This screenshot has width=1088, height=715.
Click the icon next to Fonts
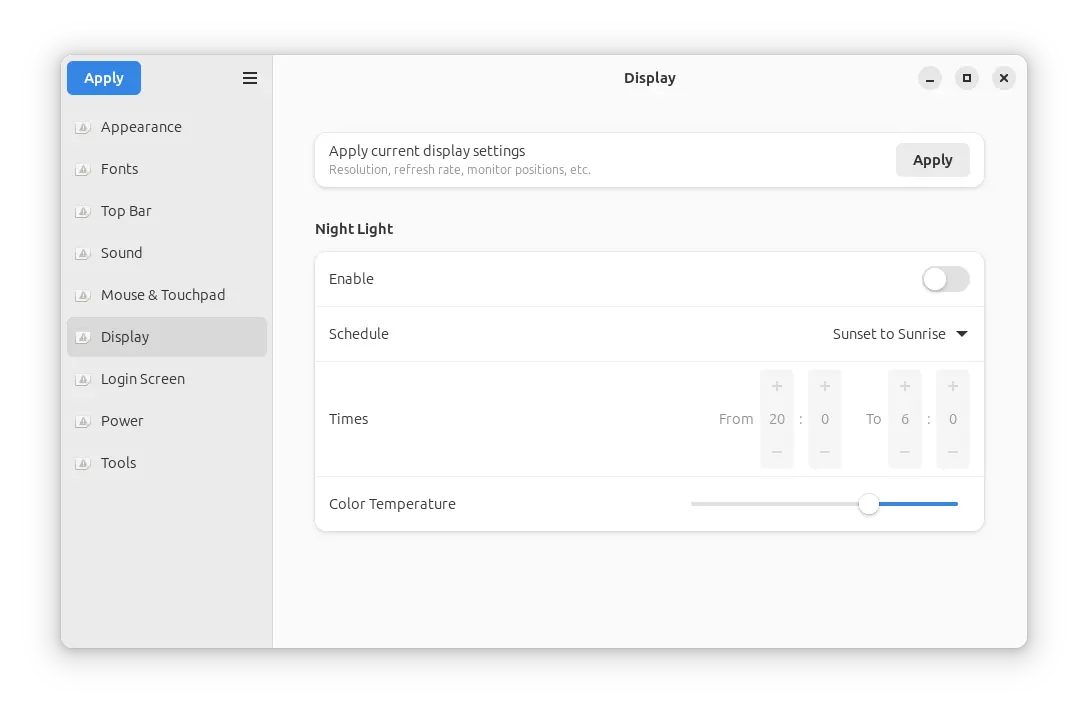pyautogui.click(x=82, y=170)
